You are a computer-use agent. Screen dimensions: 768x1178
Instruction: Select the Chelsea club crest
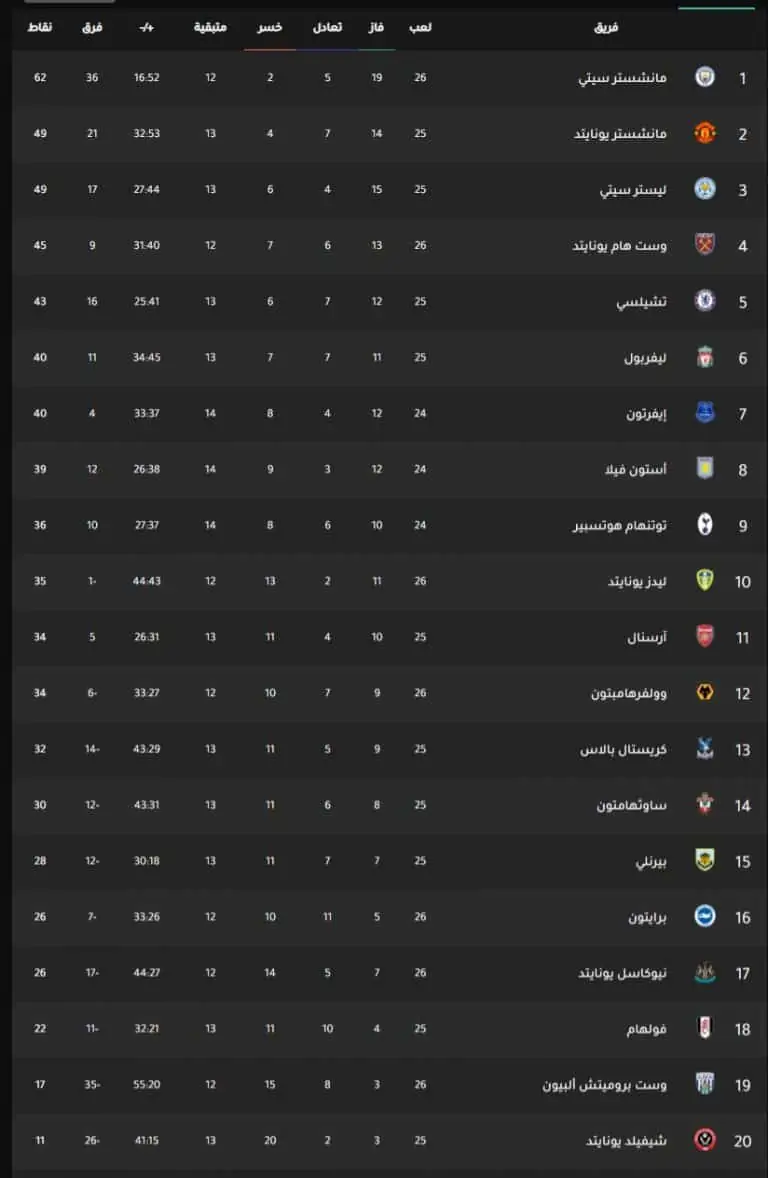click(705, 301)
